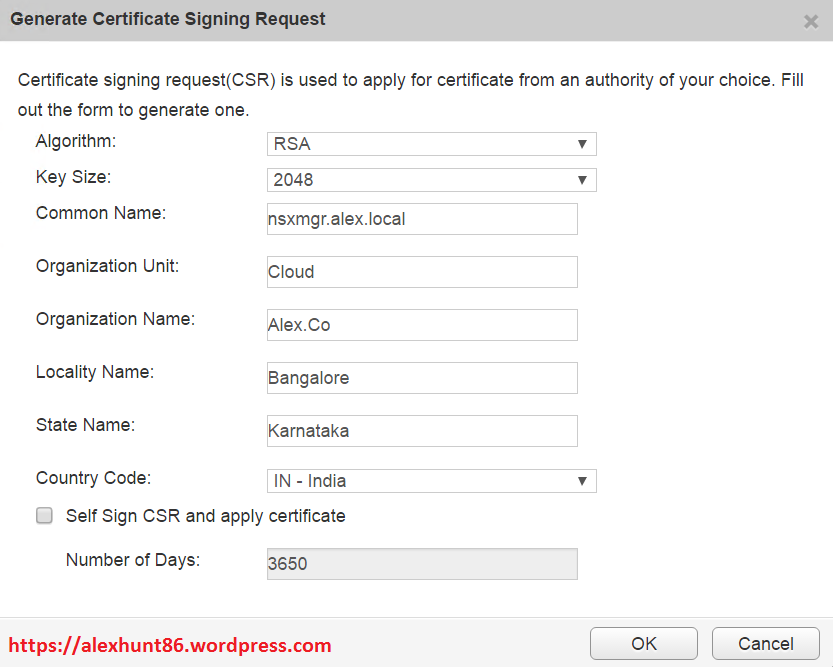833x667 pixels.
Task: Select the Organization Name field containing Alex.Co
Action: [x=422, y=325]
